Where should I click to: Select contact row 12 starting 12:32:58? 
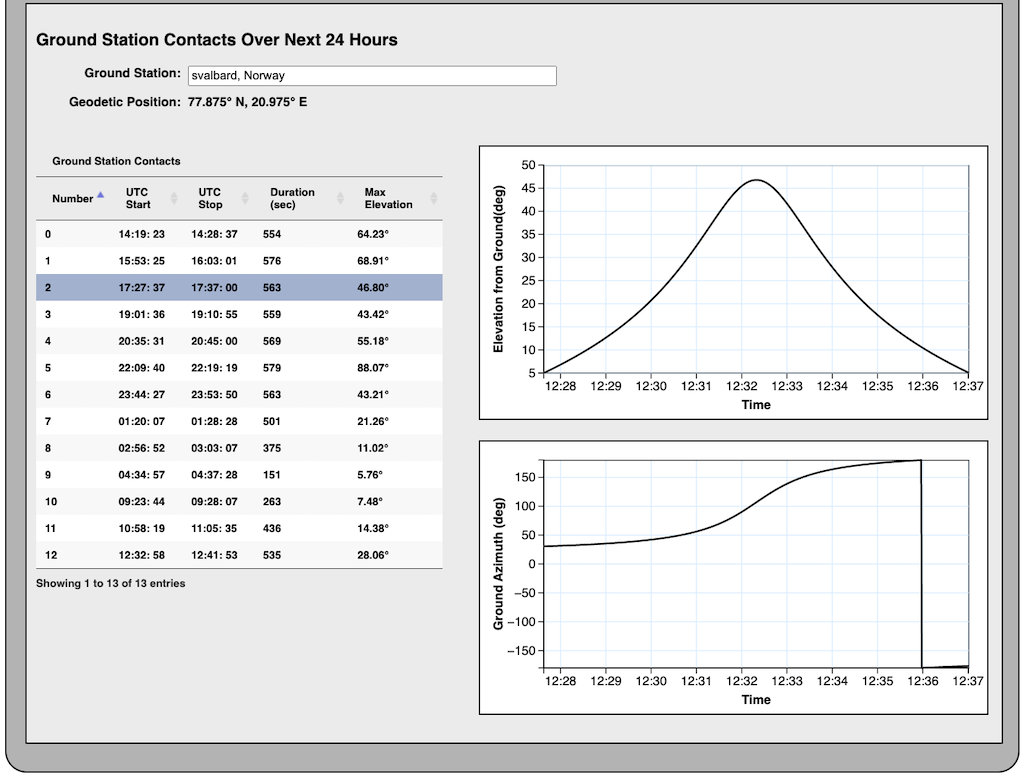[x=239, y=555]
